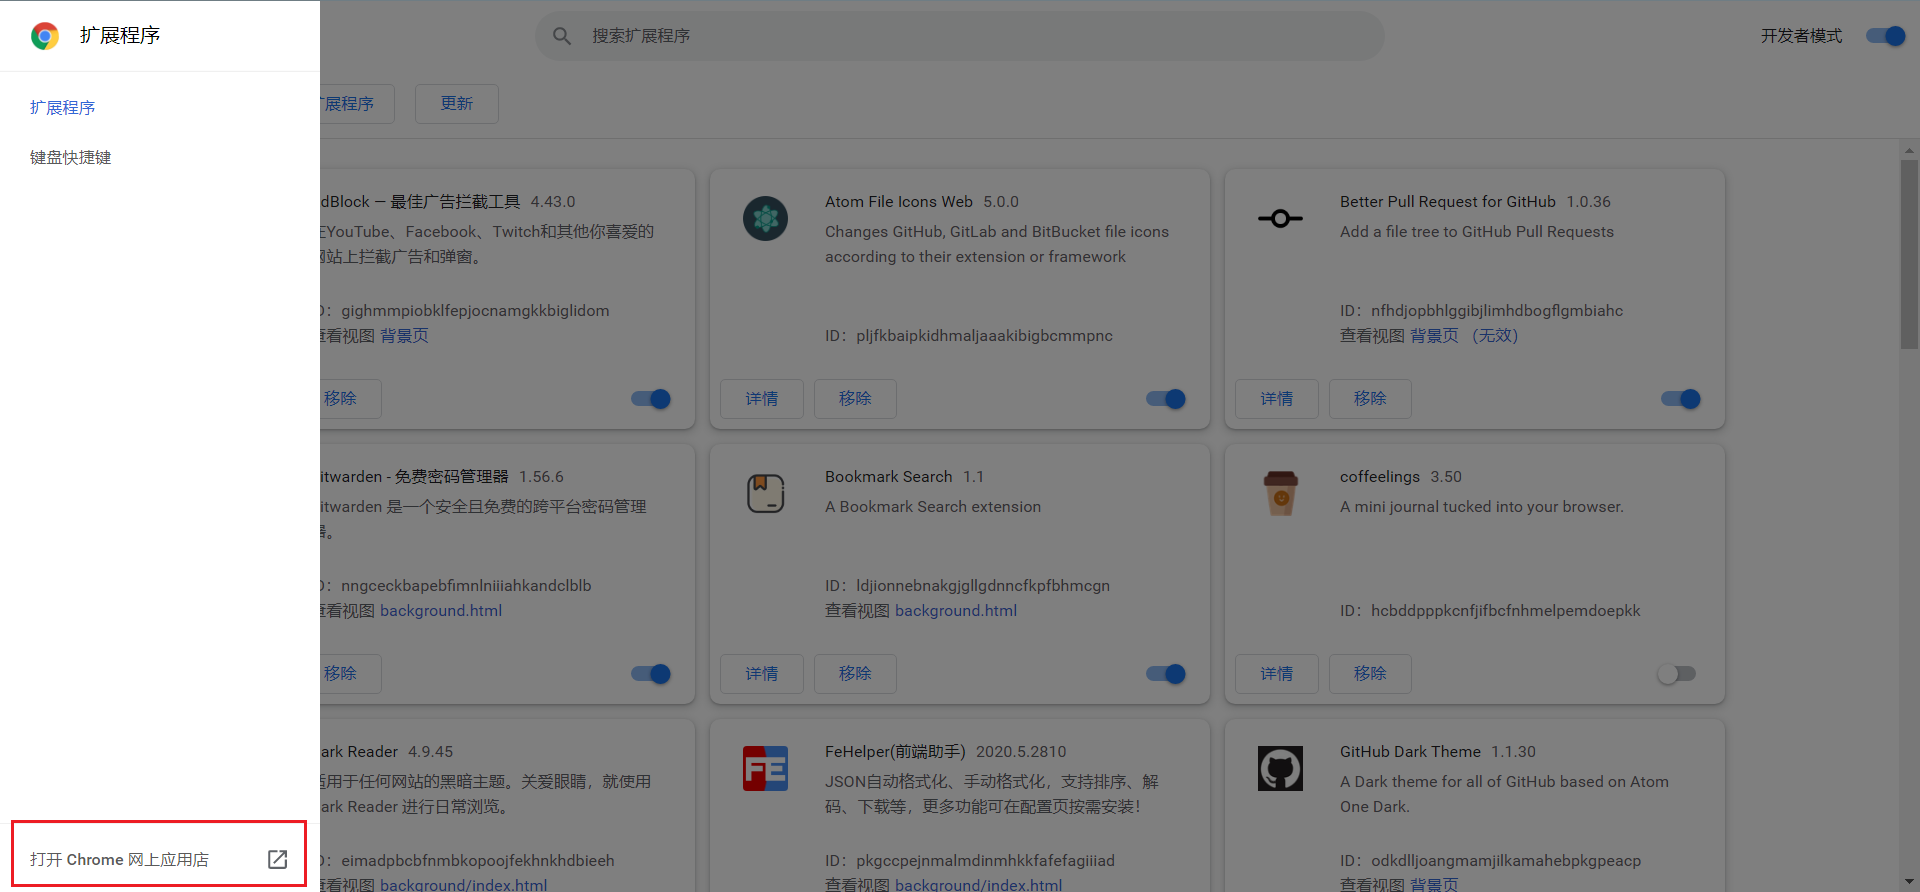The image size is (1920, 892).
Task: Turn off 开发者模式 toggle
Action: click(x=1886, y=36)
